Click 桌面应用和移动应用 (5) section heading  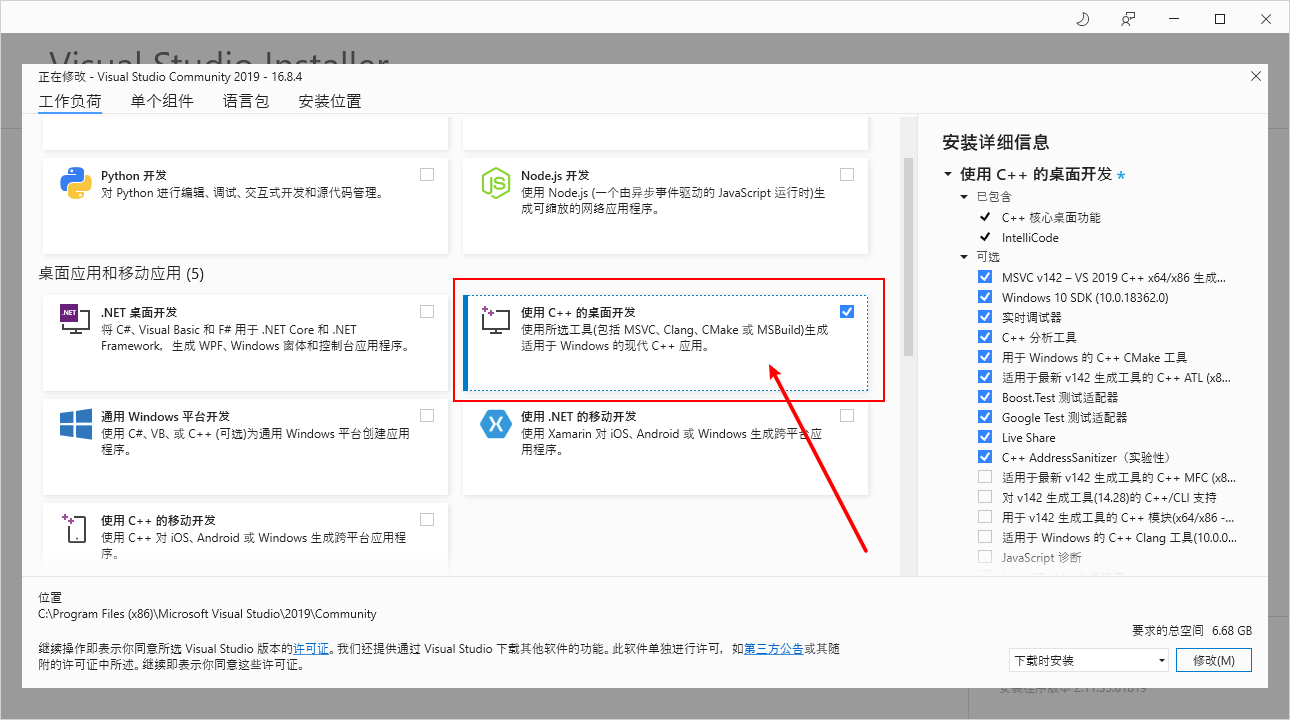(x=121, y=273)
